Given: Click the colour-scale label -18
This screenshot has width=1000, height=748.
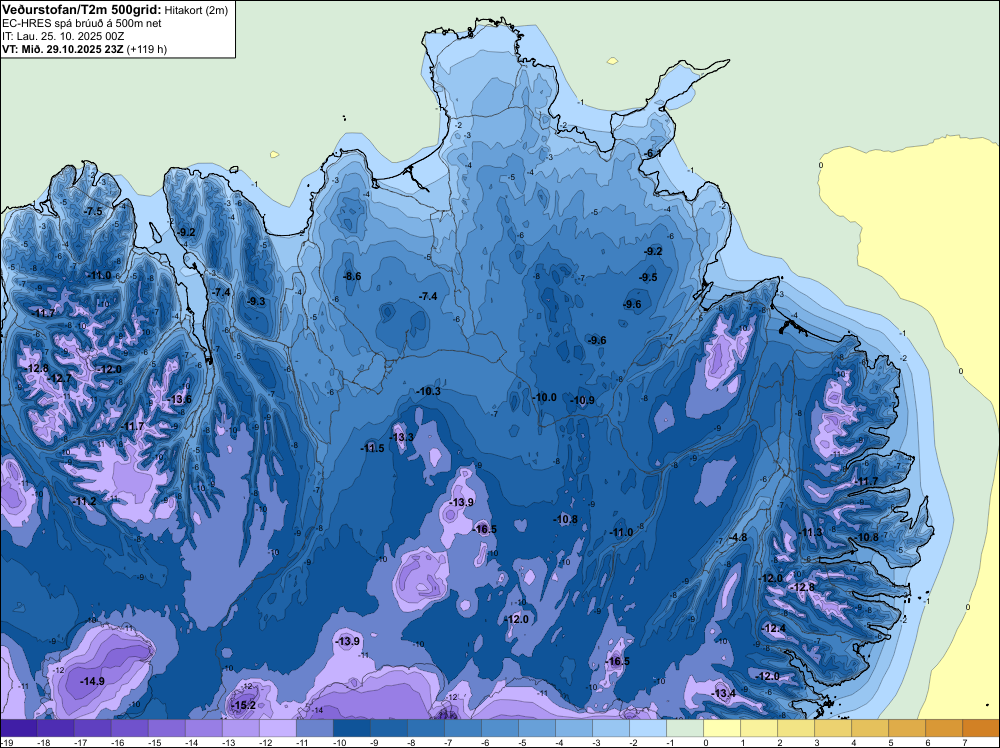Looking at the screenshot, I should click(44, 742).
